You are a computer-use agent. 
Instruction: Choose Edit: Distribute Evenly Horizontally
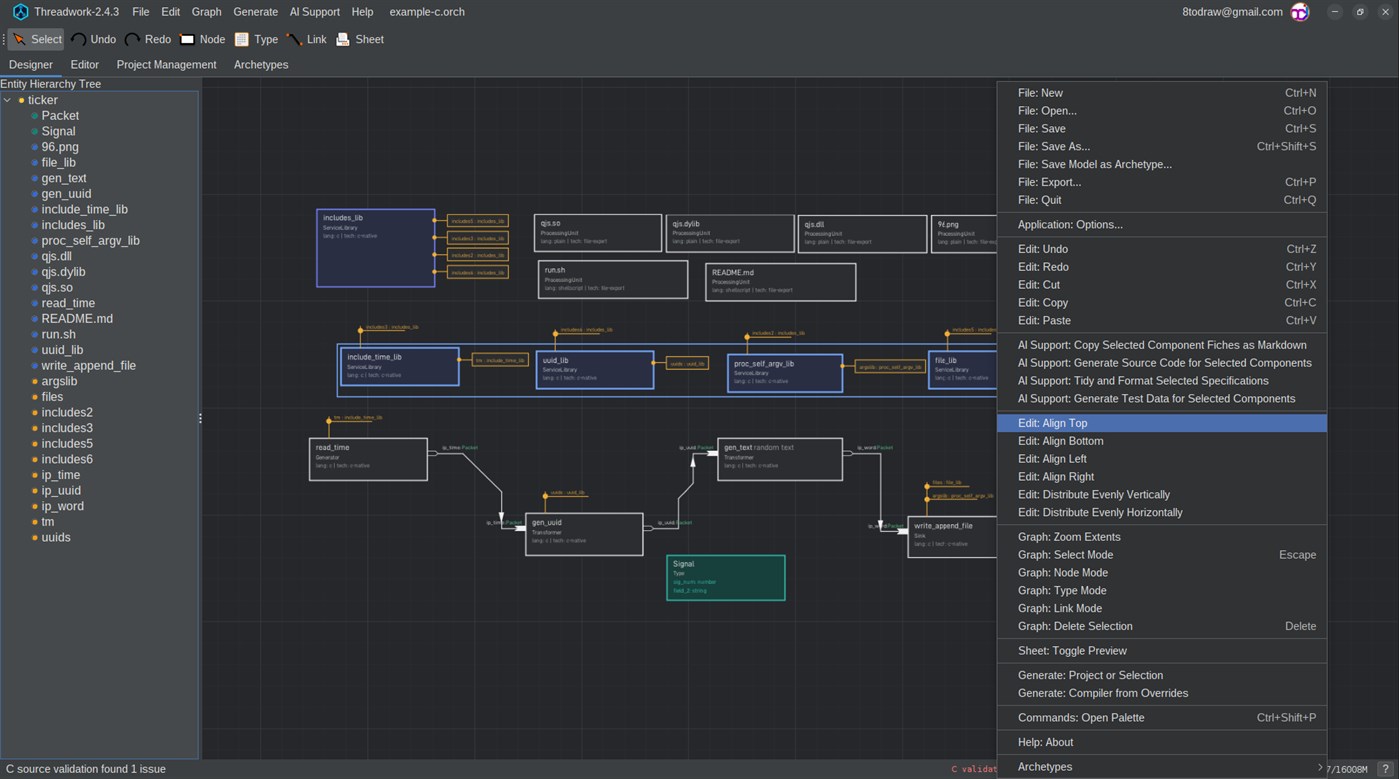(x=1162, y=512)
